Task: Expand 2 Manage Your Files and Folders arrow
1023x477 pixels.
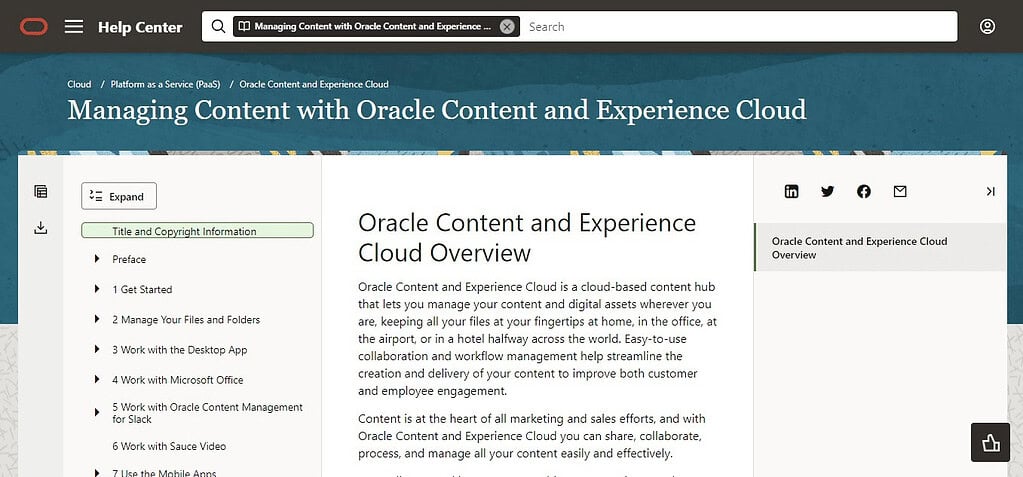Action: (97, 319)
